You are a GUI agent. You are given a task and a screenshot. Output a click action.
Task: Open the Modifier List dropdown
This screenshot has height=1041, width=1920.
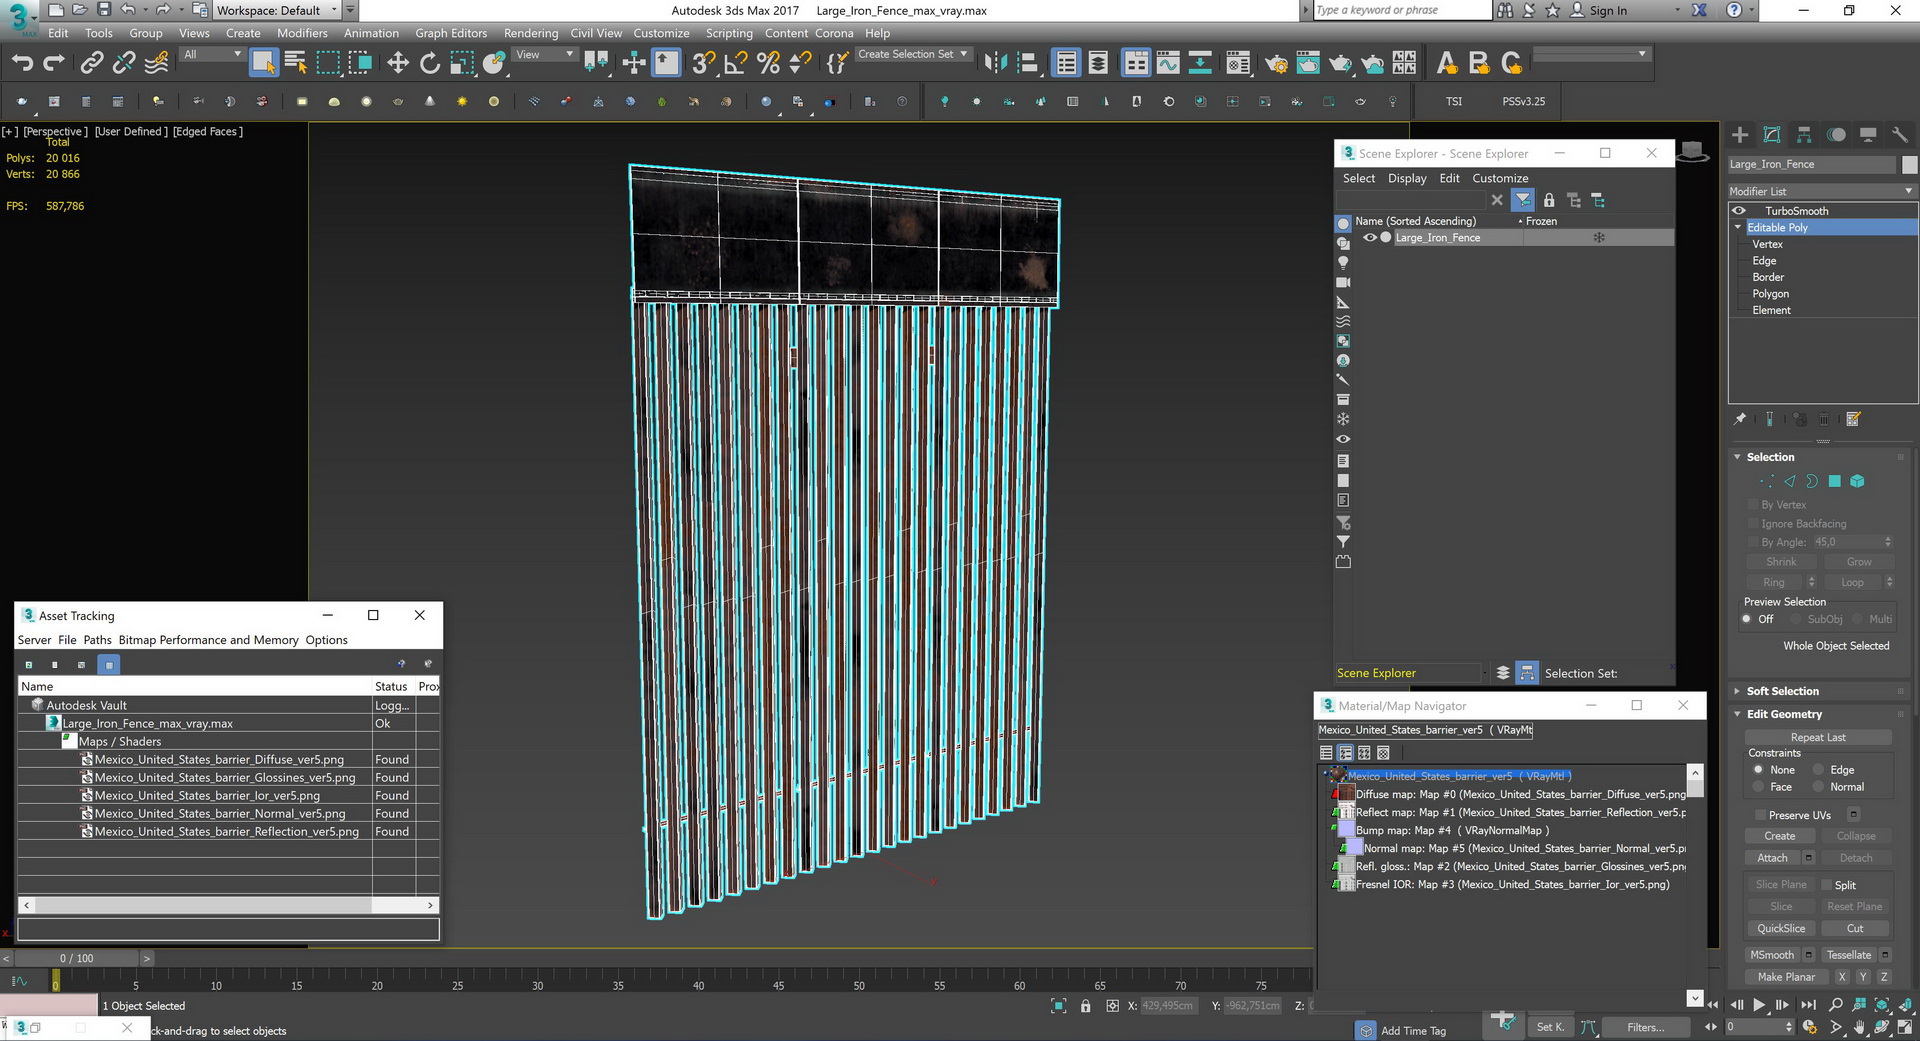click(1822, 191)
